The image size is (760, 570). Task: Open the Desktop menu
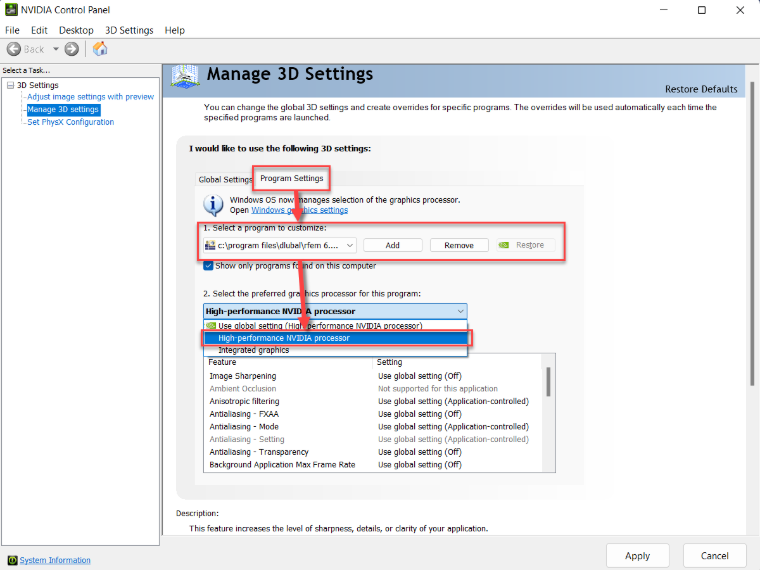[76, 30]
